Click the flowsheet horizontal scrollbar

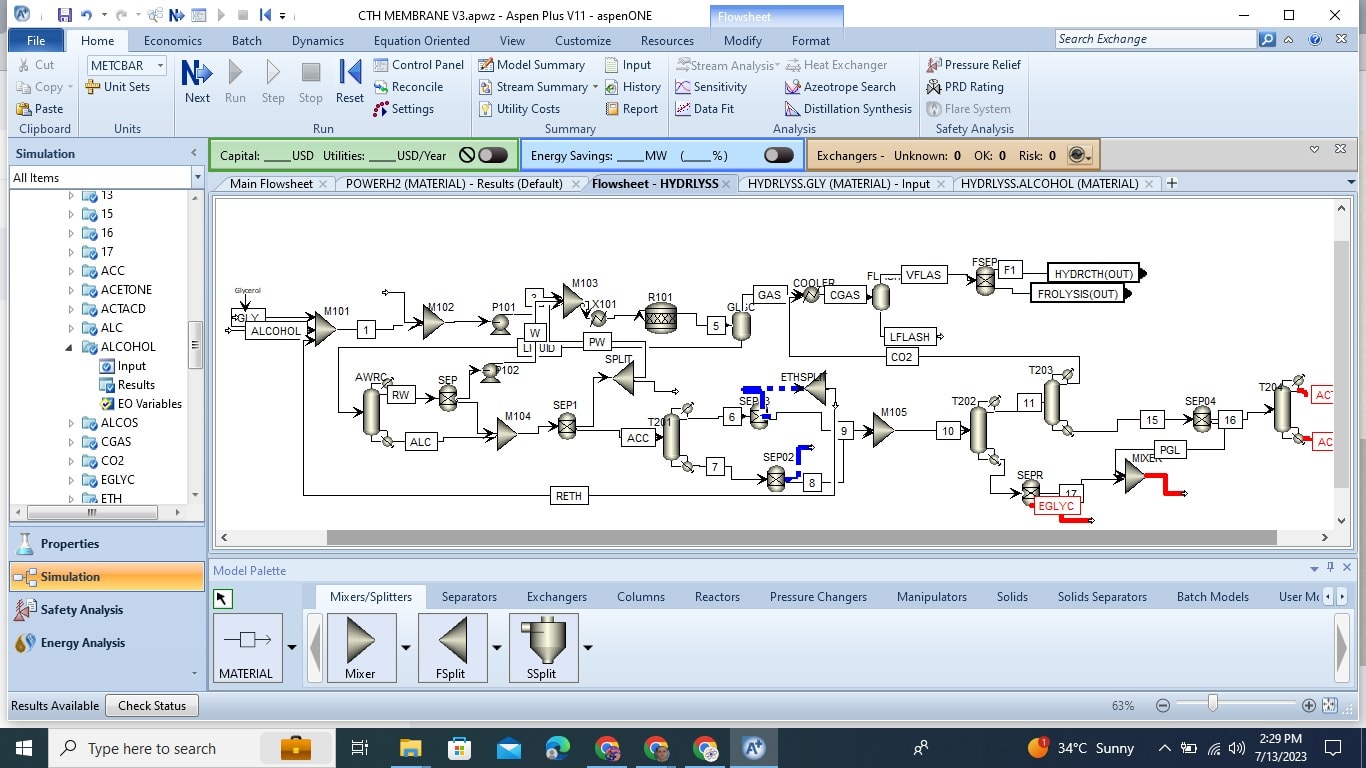coord(801,538)
